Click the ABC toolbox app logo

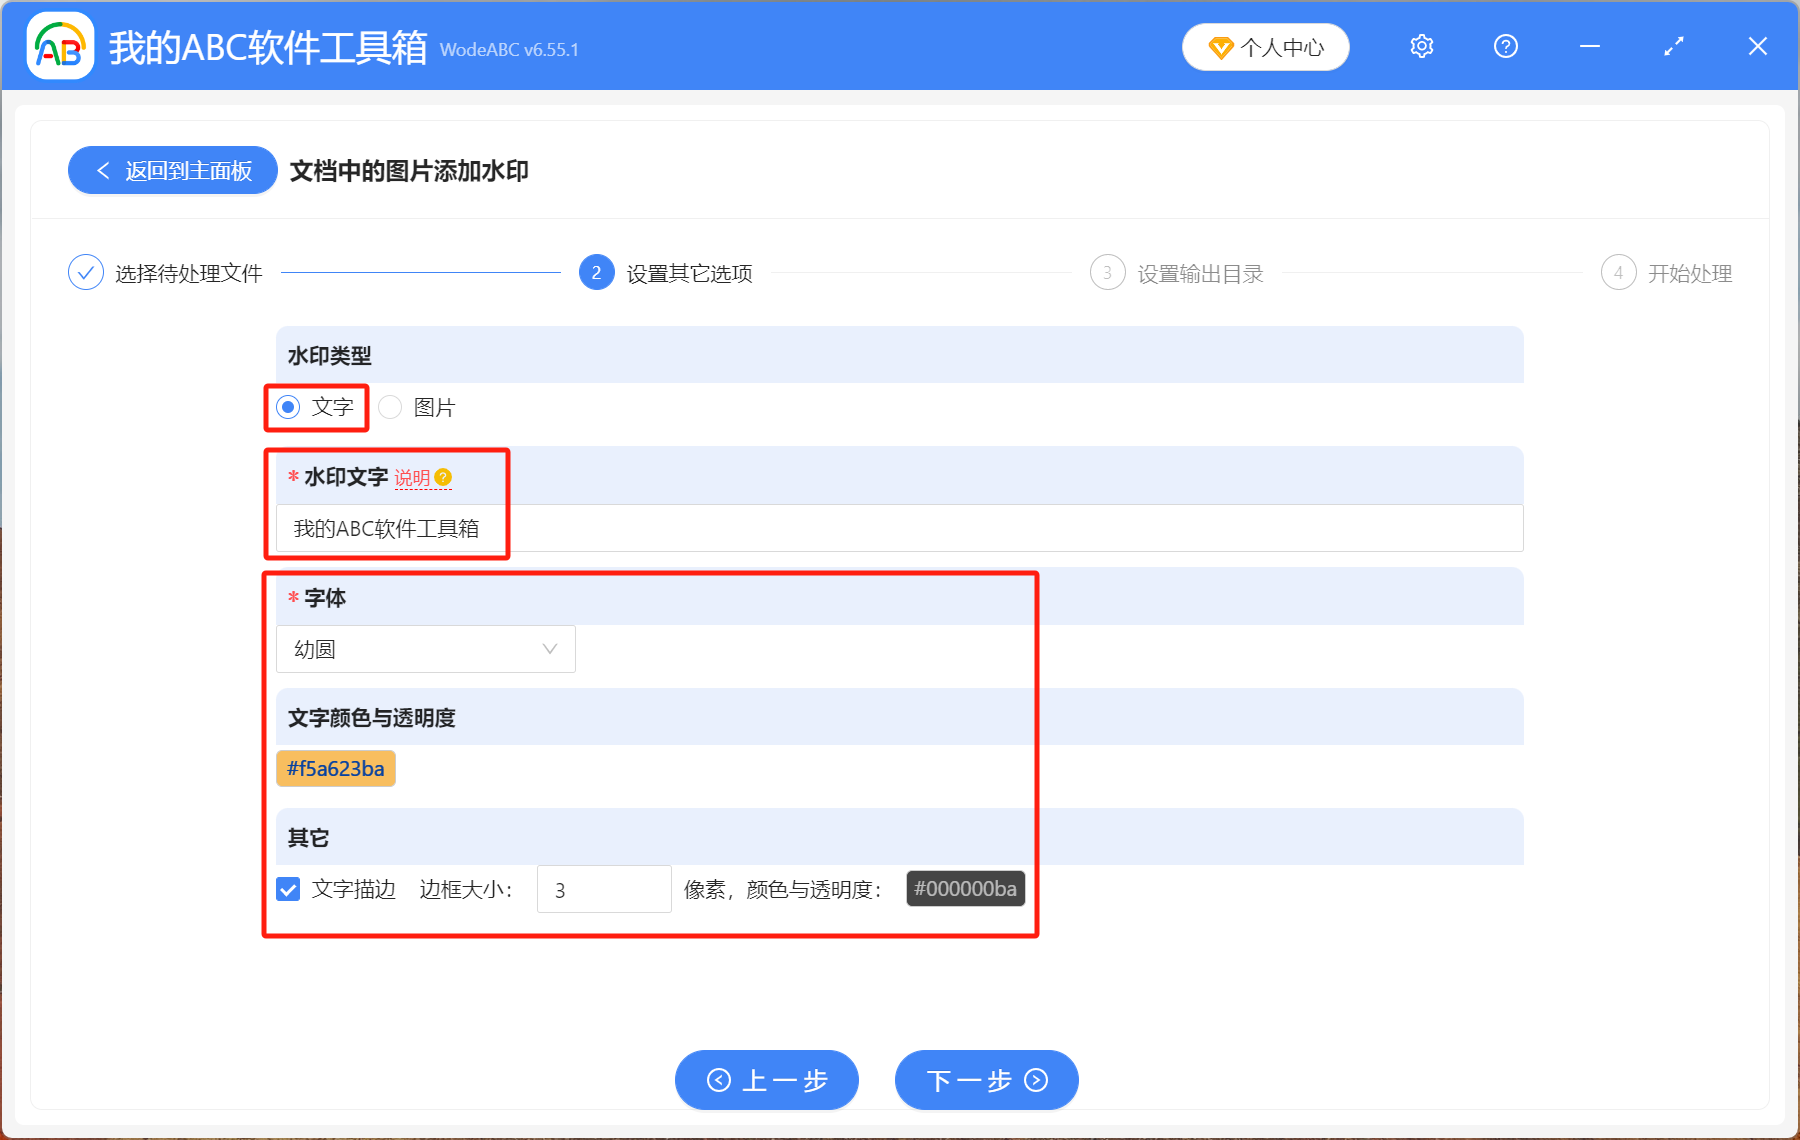pyautogui.click(x=60, y=45)
